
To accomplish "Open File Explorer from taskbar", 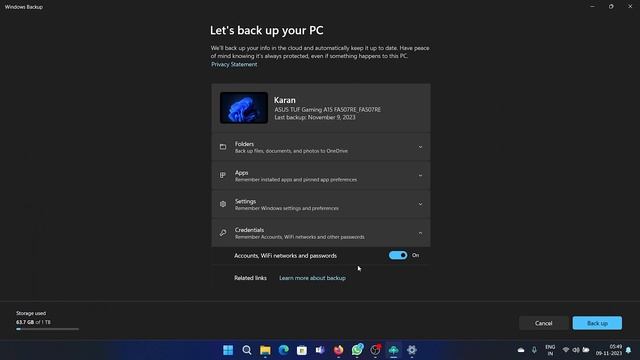I will tap(265, 350).
